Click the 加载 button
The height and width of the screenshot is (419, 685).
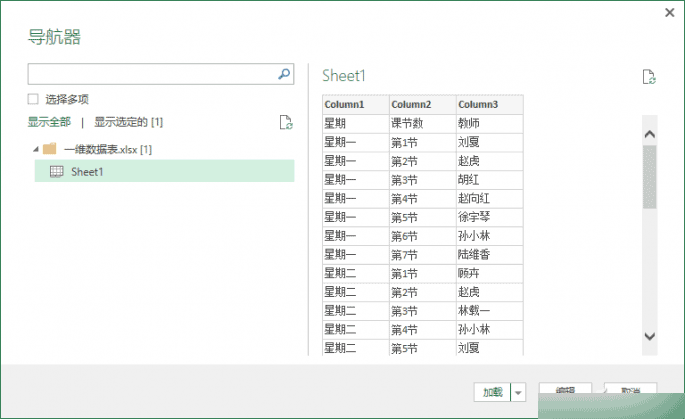(x=492, y=392)
